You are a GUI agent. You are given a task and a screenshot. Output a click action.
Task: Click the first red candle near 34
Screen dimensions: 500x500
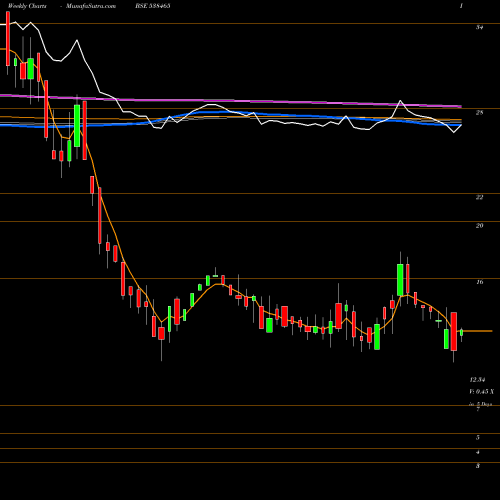point(8,39)
